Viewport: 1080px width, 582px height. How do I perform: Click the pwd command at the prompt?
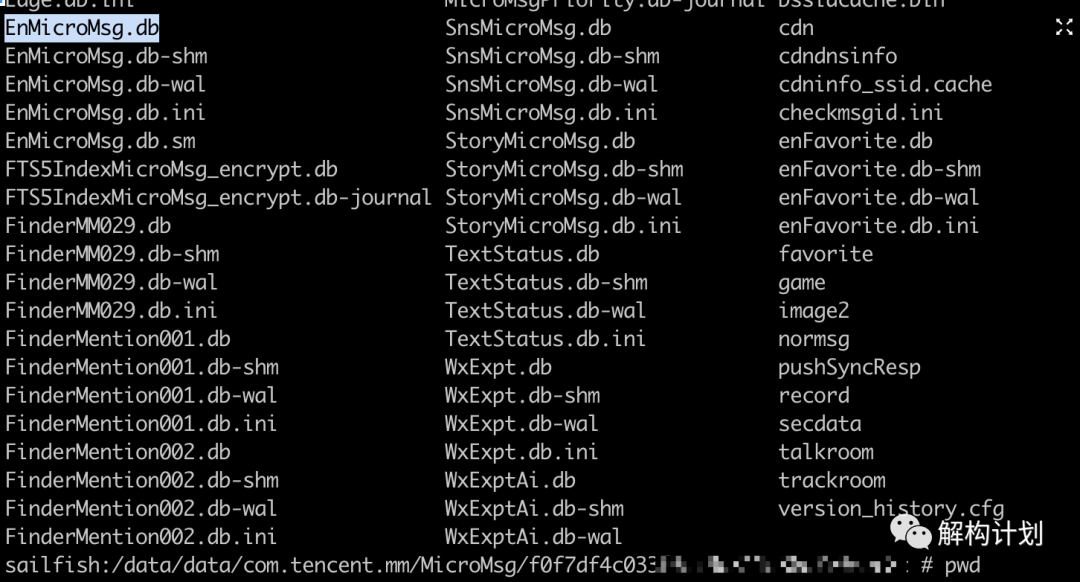[962, 566]
